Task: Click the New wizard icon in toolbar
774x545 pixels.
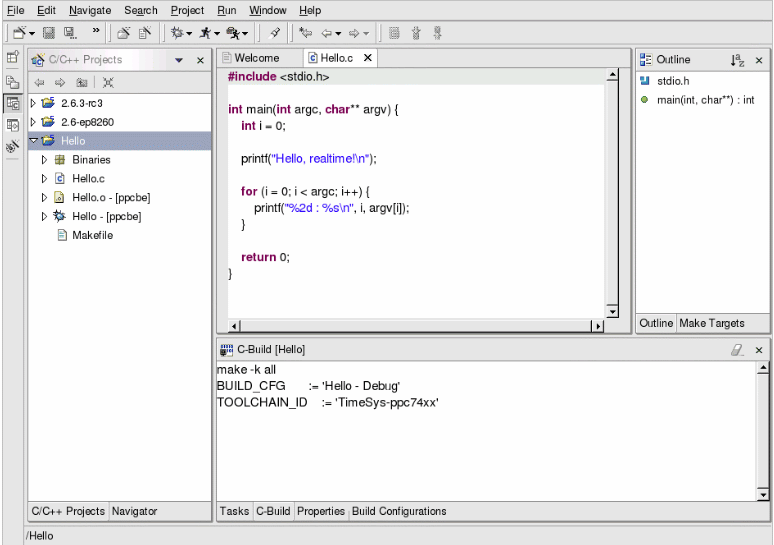Action: point(19,33)
